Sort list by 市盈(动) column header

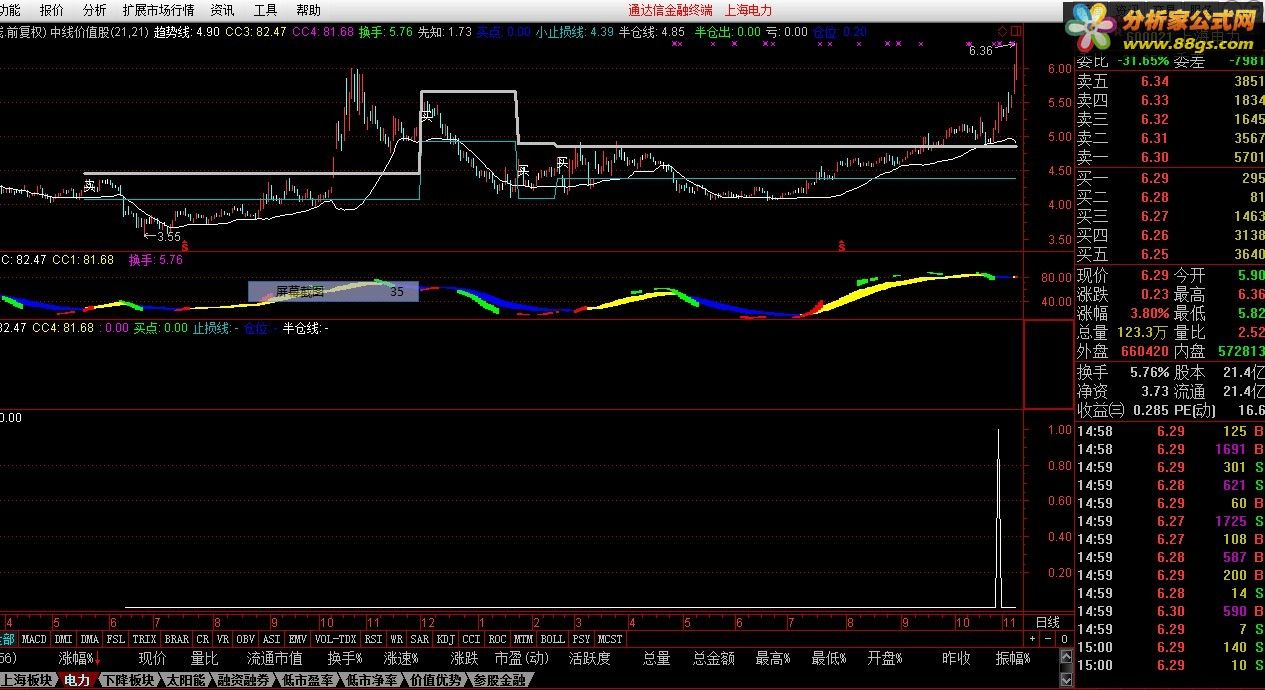[522, 658]
